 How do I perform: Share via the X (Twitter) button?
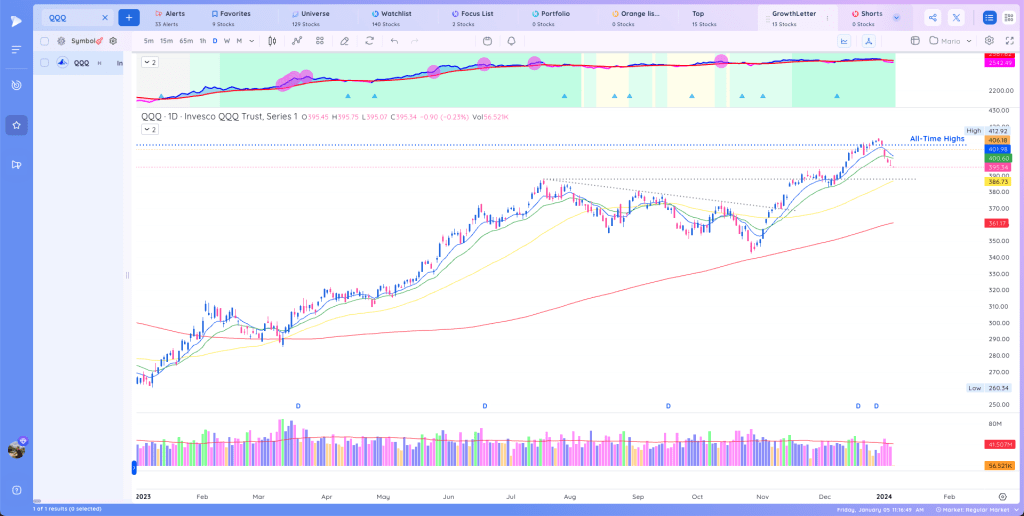click(957, 18)
